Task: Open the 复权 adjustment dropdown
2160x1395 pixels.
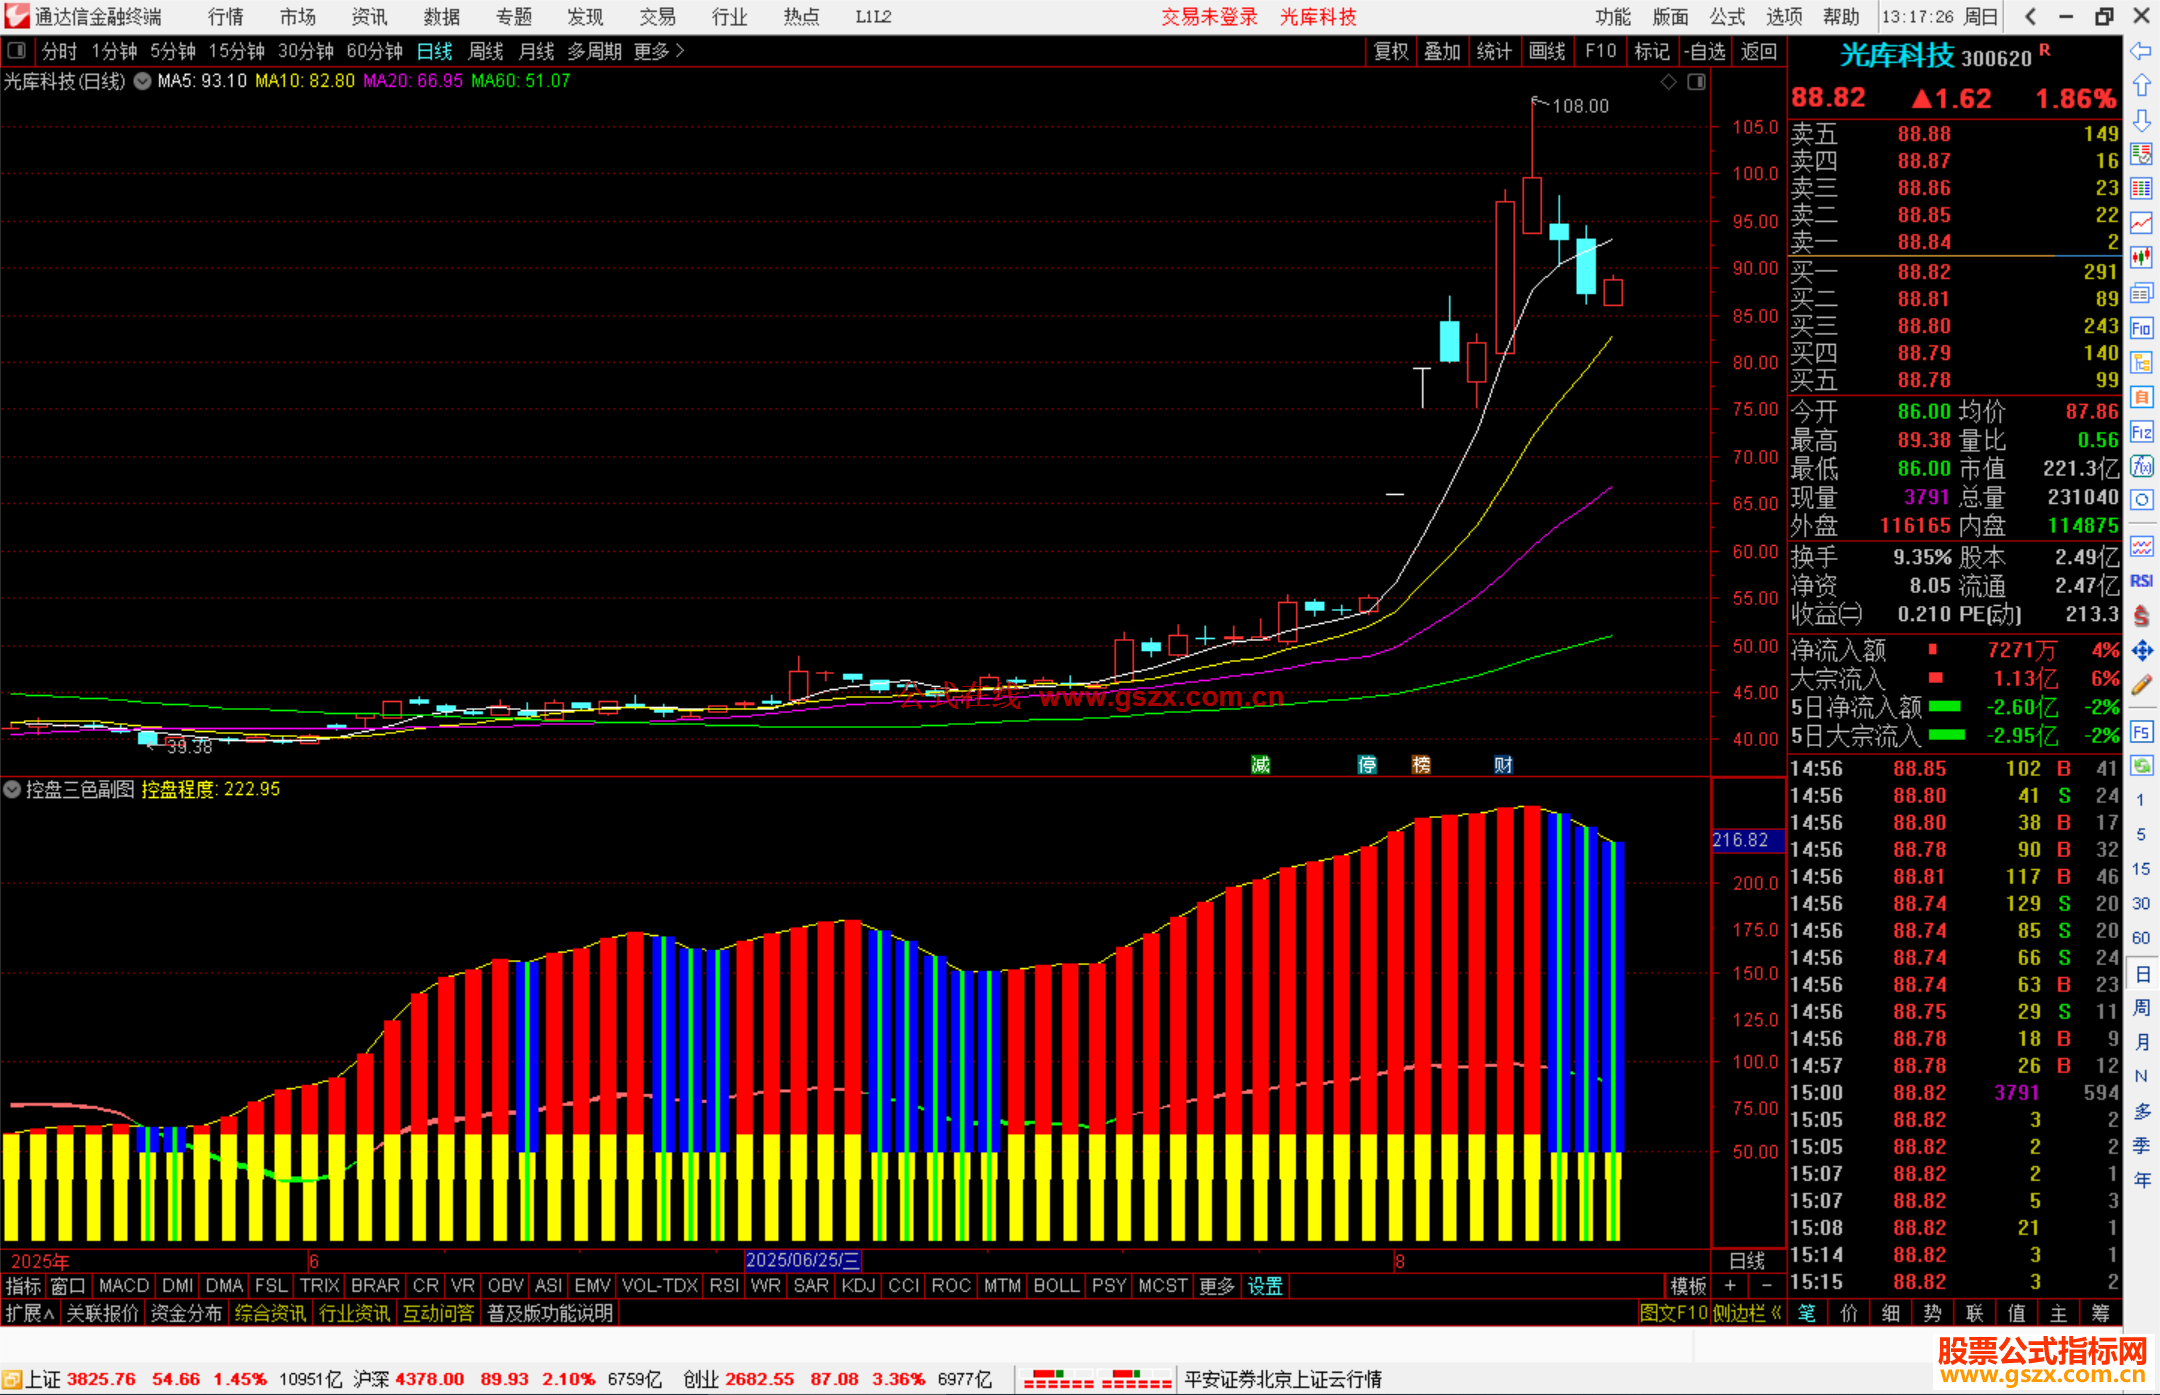Action: coord(1391,51)
